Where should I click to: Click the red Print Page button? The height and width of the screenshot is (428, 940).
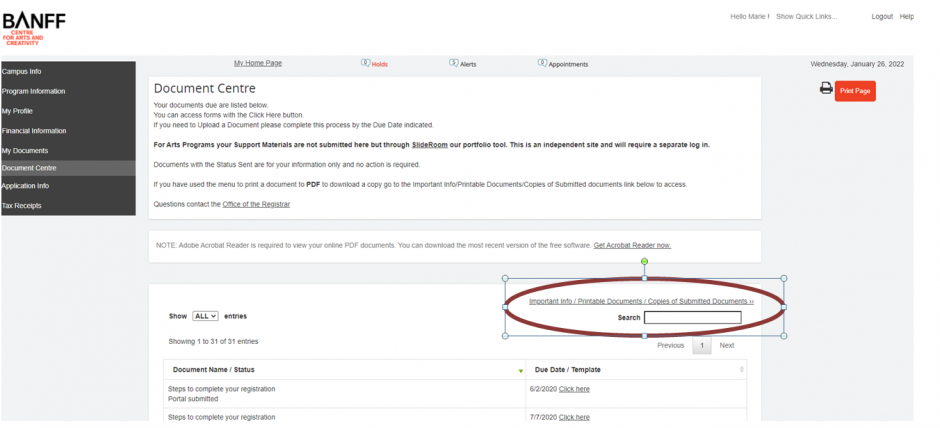click(855, 91)
